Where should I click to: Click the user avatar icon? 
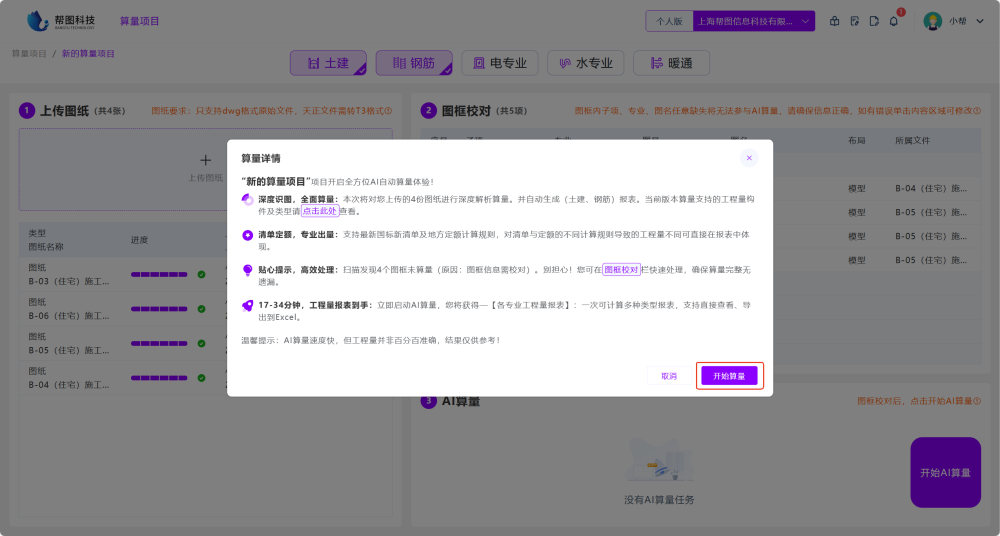pyautogui.click(x=933, y=21)
